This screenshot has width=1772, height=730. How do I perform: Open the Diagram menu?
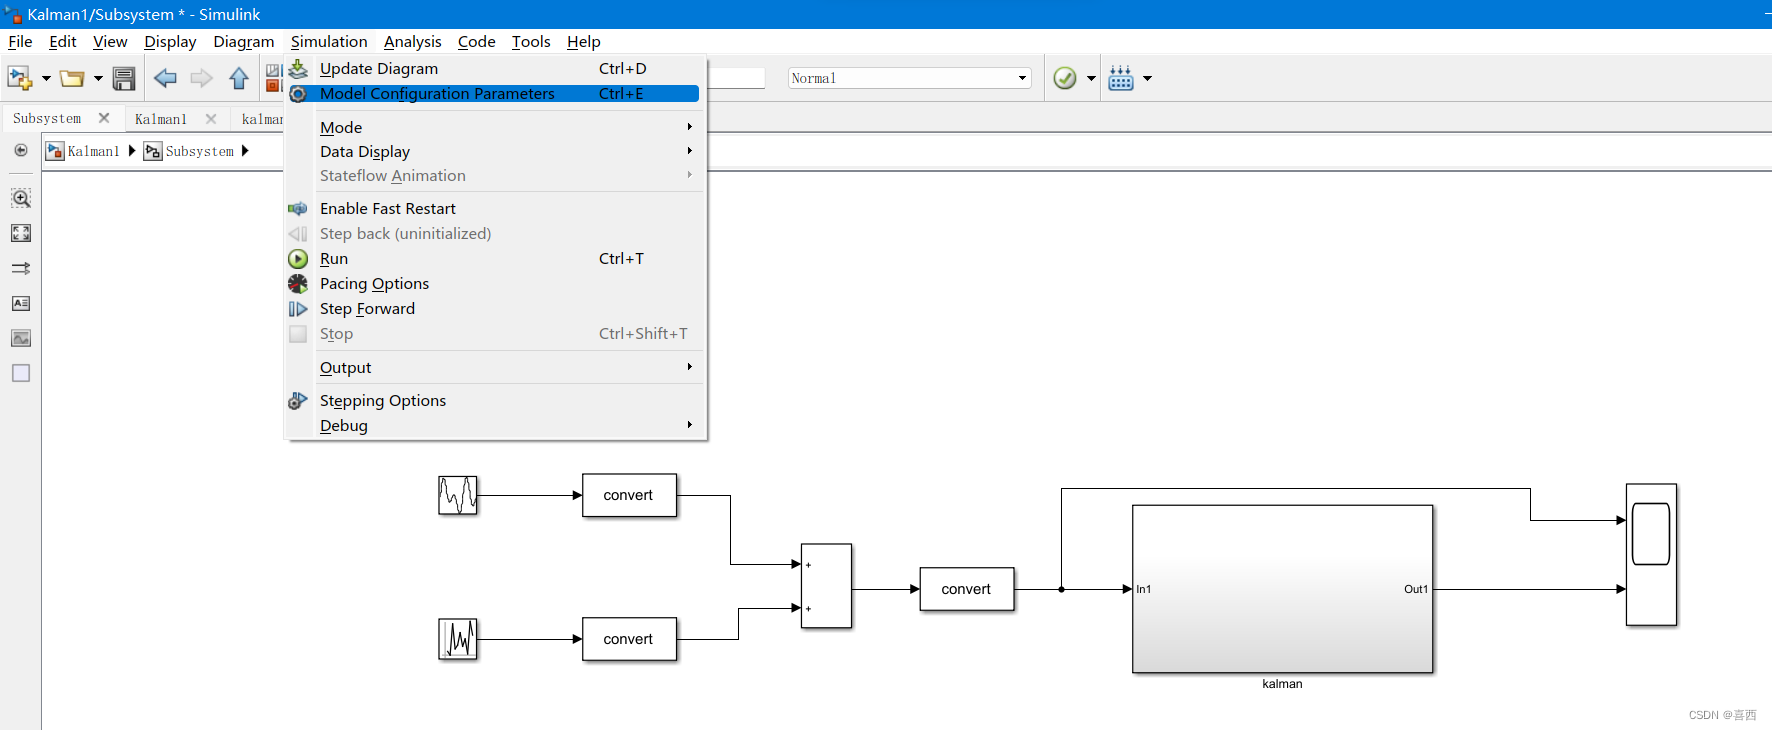(x=243, y=41)
